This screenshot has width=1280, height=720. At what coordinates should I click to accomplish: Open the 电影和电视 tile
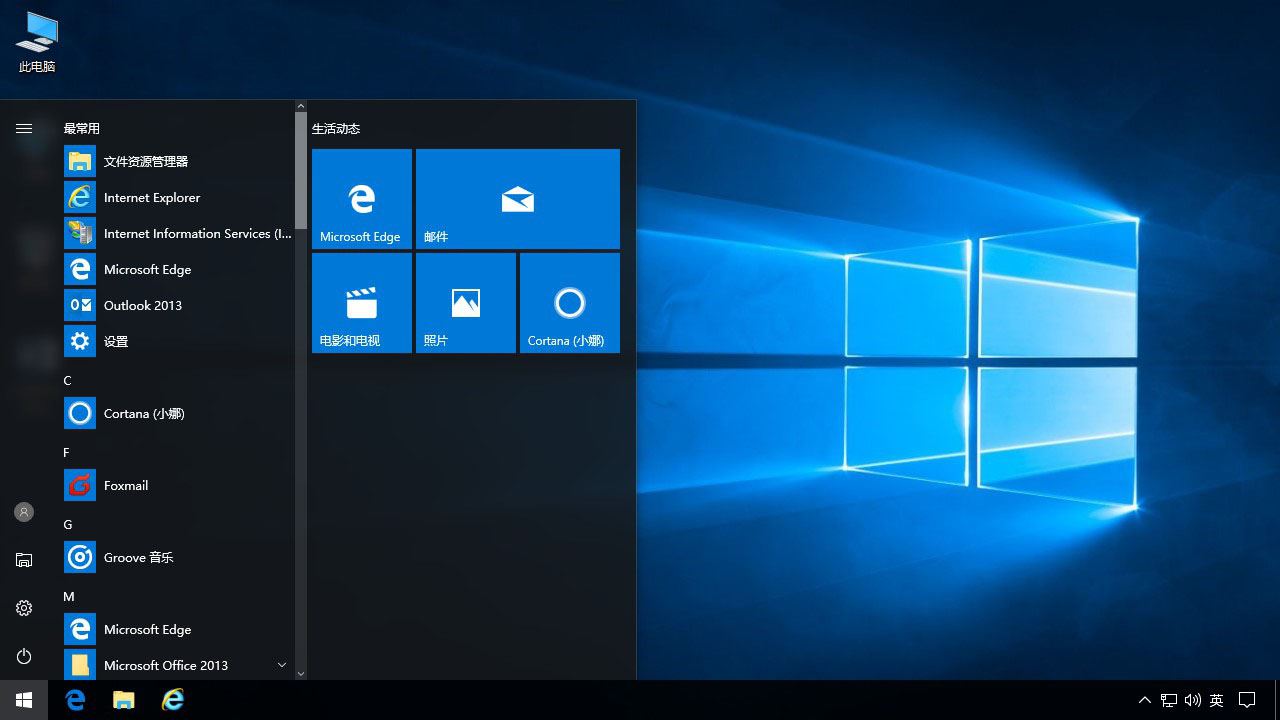[x=362, y=303]
